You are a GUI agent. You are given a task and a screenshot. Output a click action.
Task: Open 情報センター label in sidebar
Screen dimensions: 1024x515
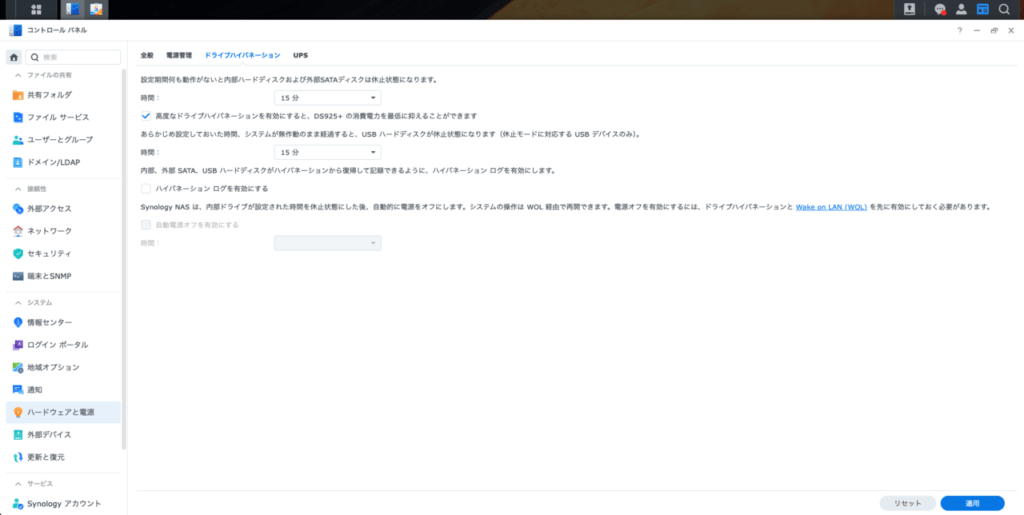50,322
